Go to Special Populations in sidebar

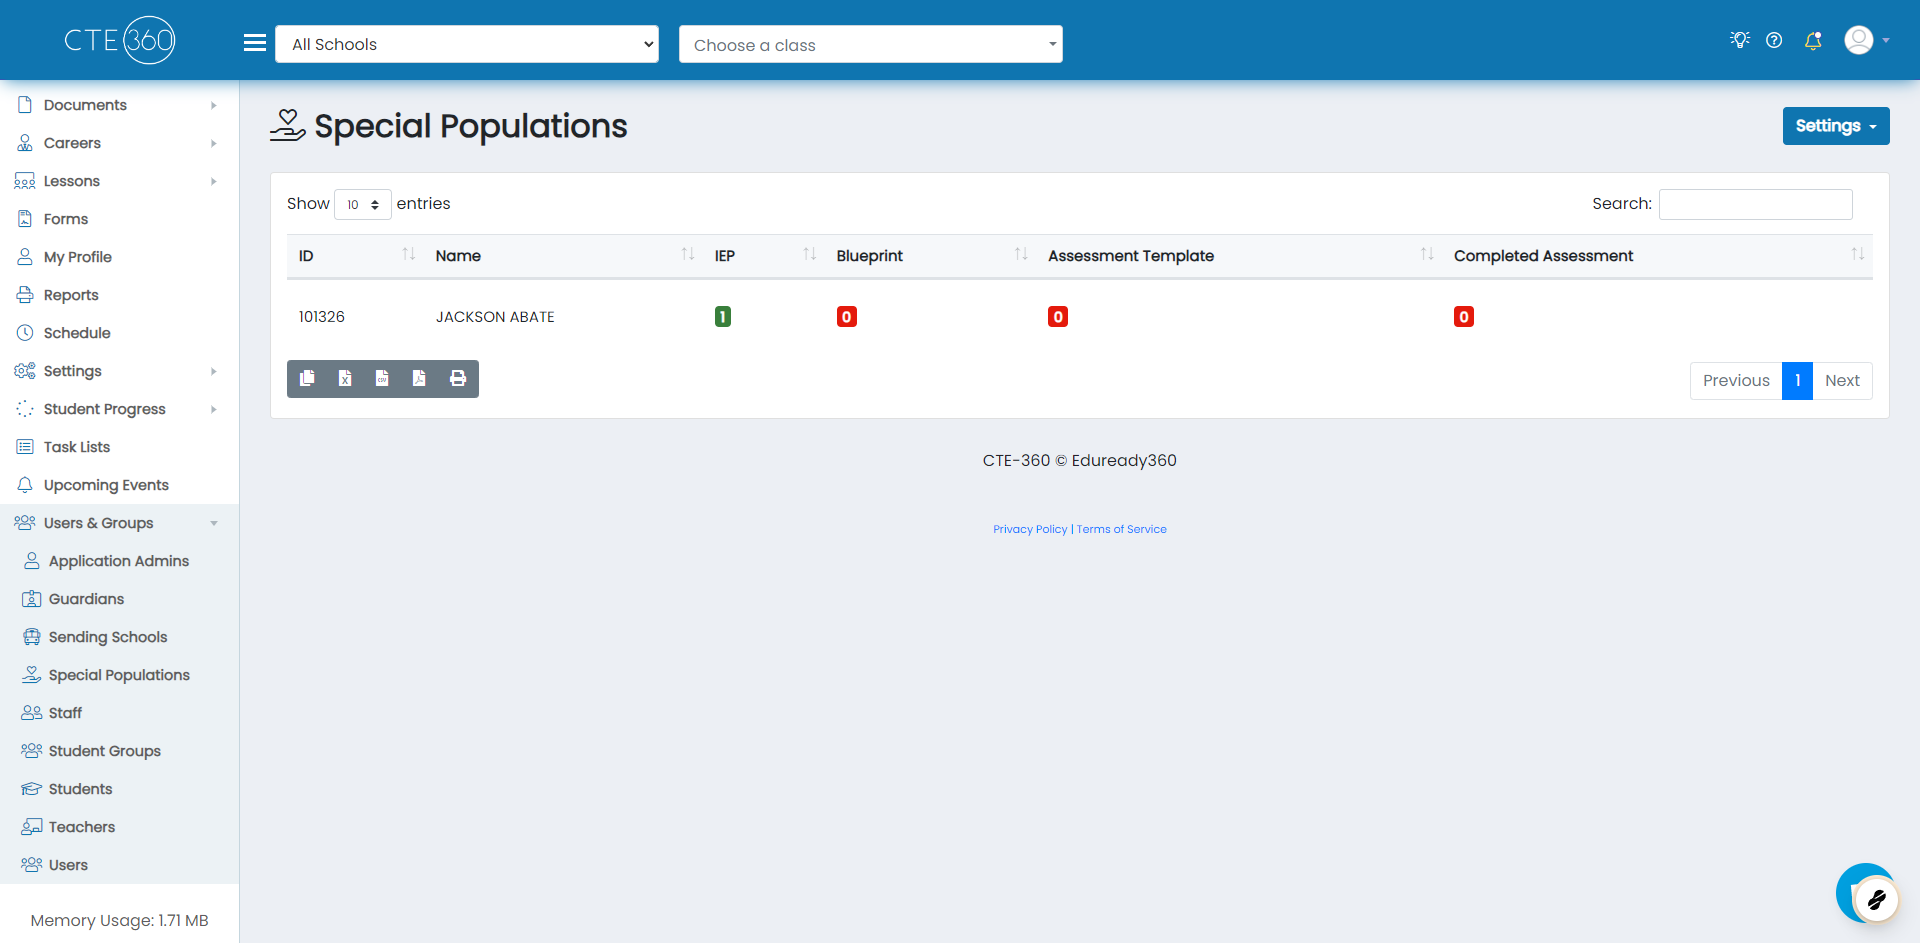119,675
